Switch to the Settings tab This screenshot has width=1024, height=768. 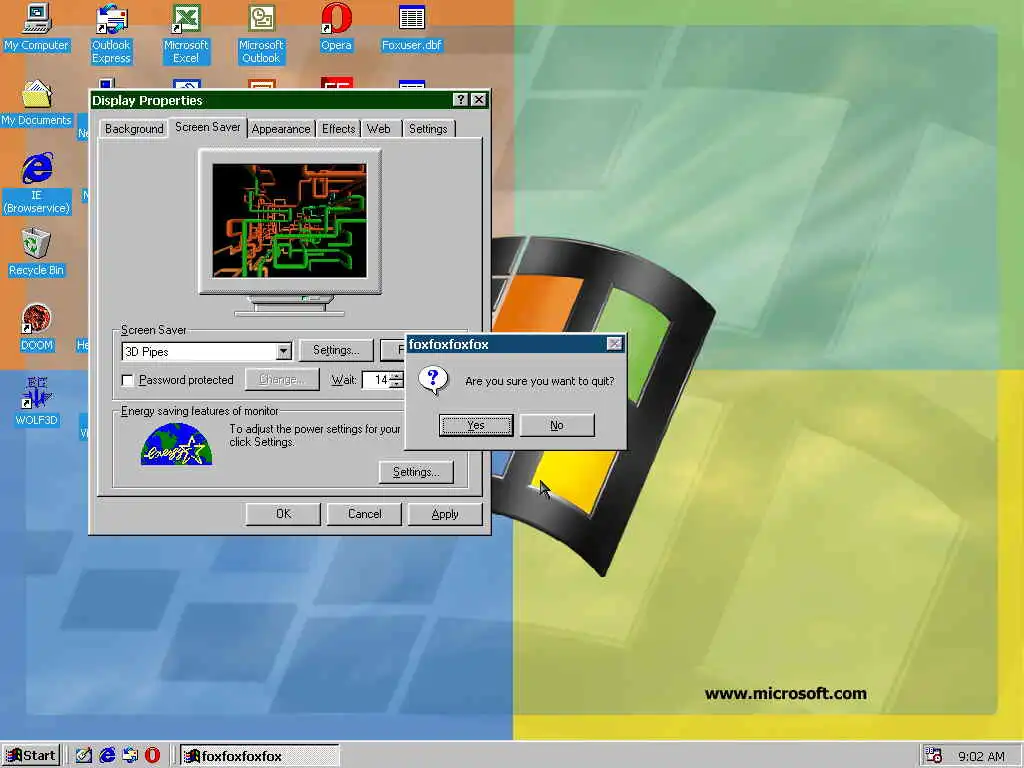click(x=428, y=129)
